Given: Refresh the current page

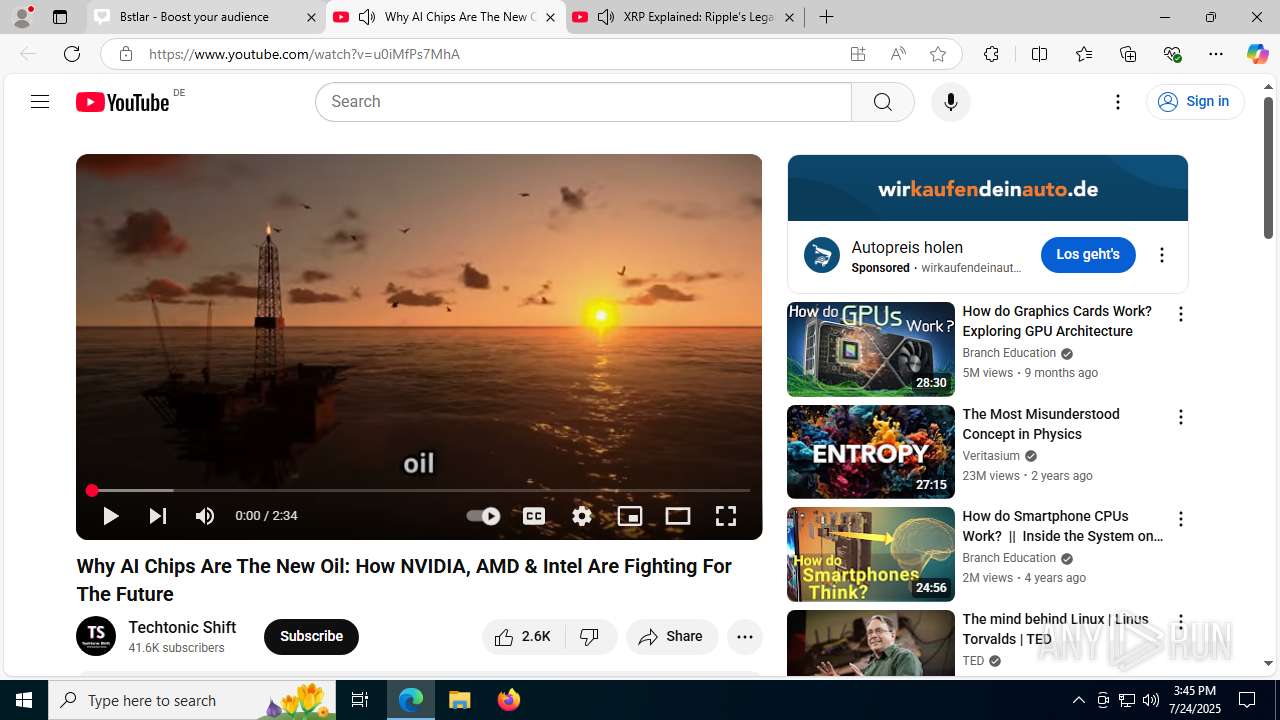Looking at the screenshot, I should 72,54.
